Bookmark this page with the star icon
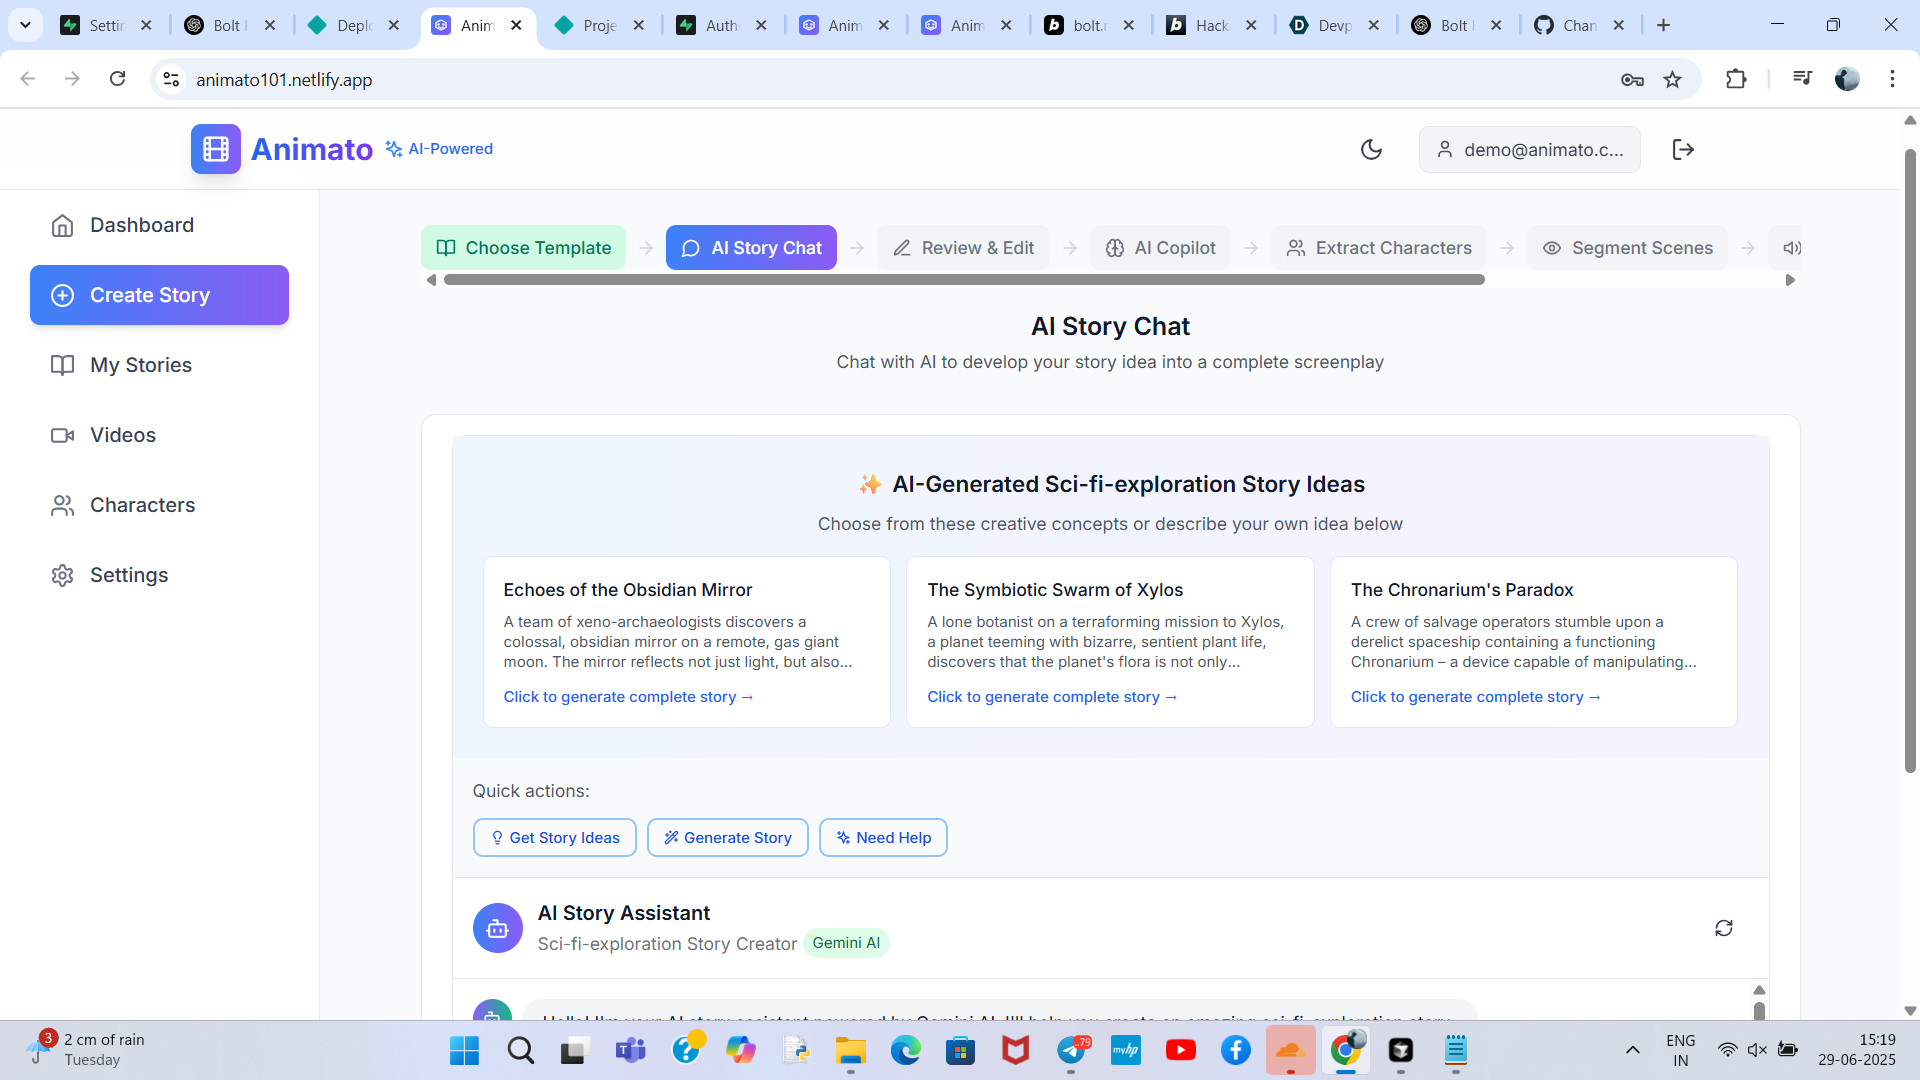The width and height of the screenshot is (1920, 1080). pos(1672,80)
